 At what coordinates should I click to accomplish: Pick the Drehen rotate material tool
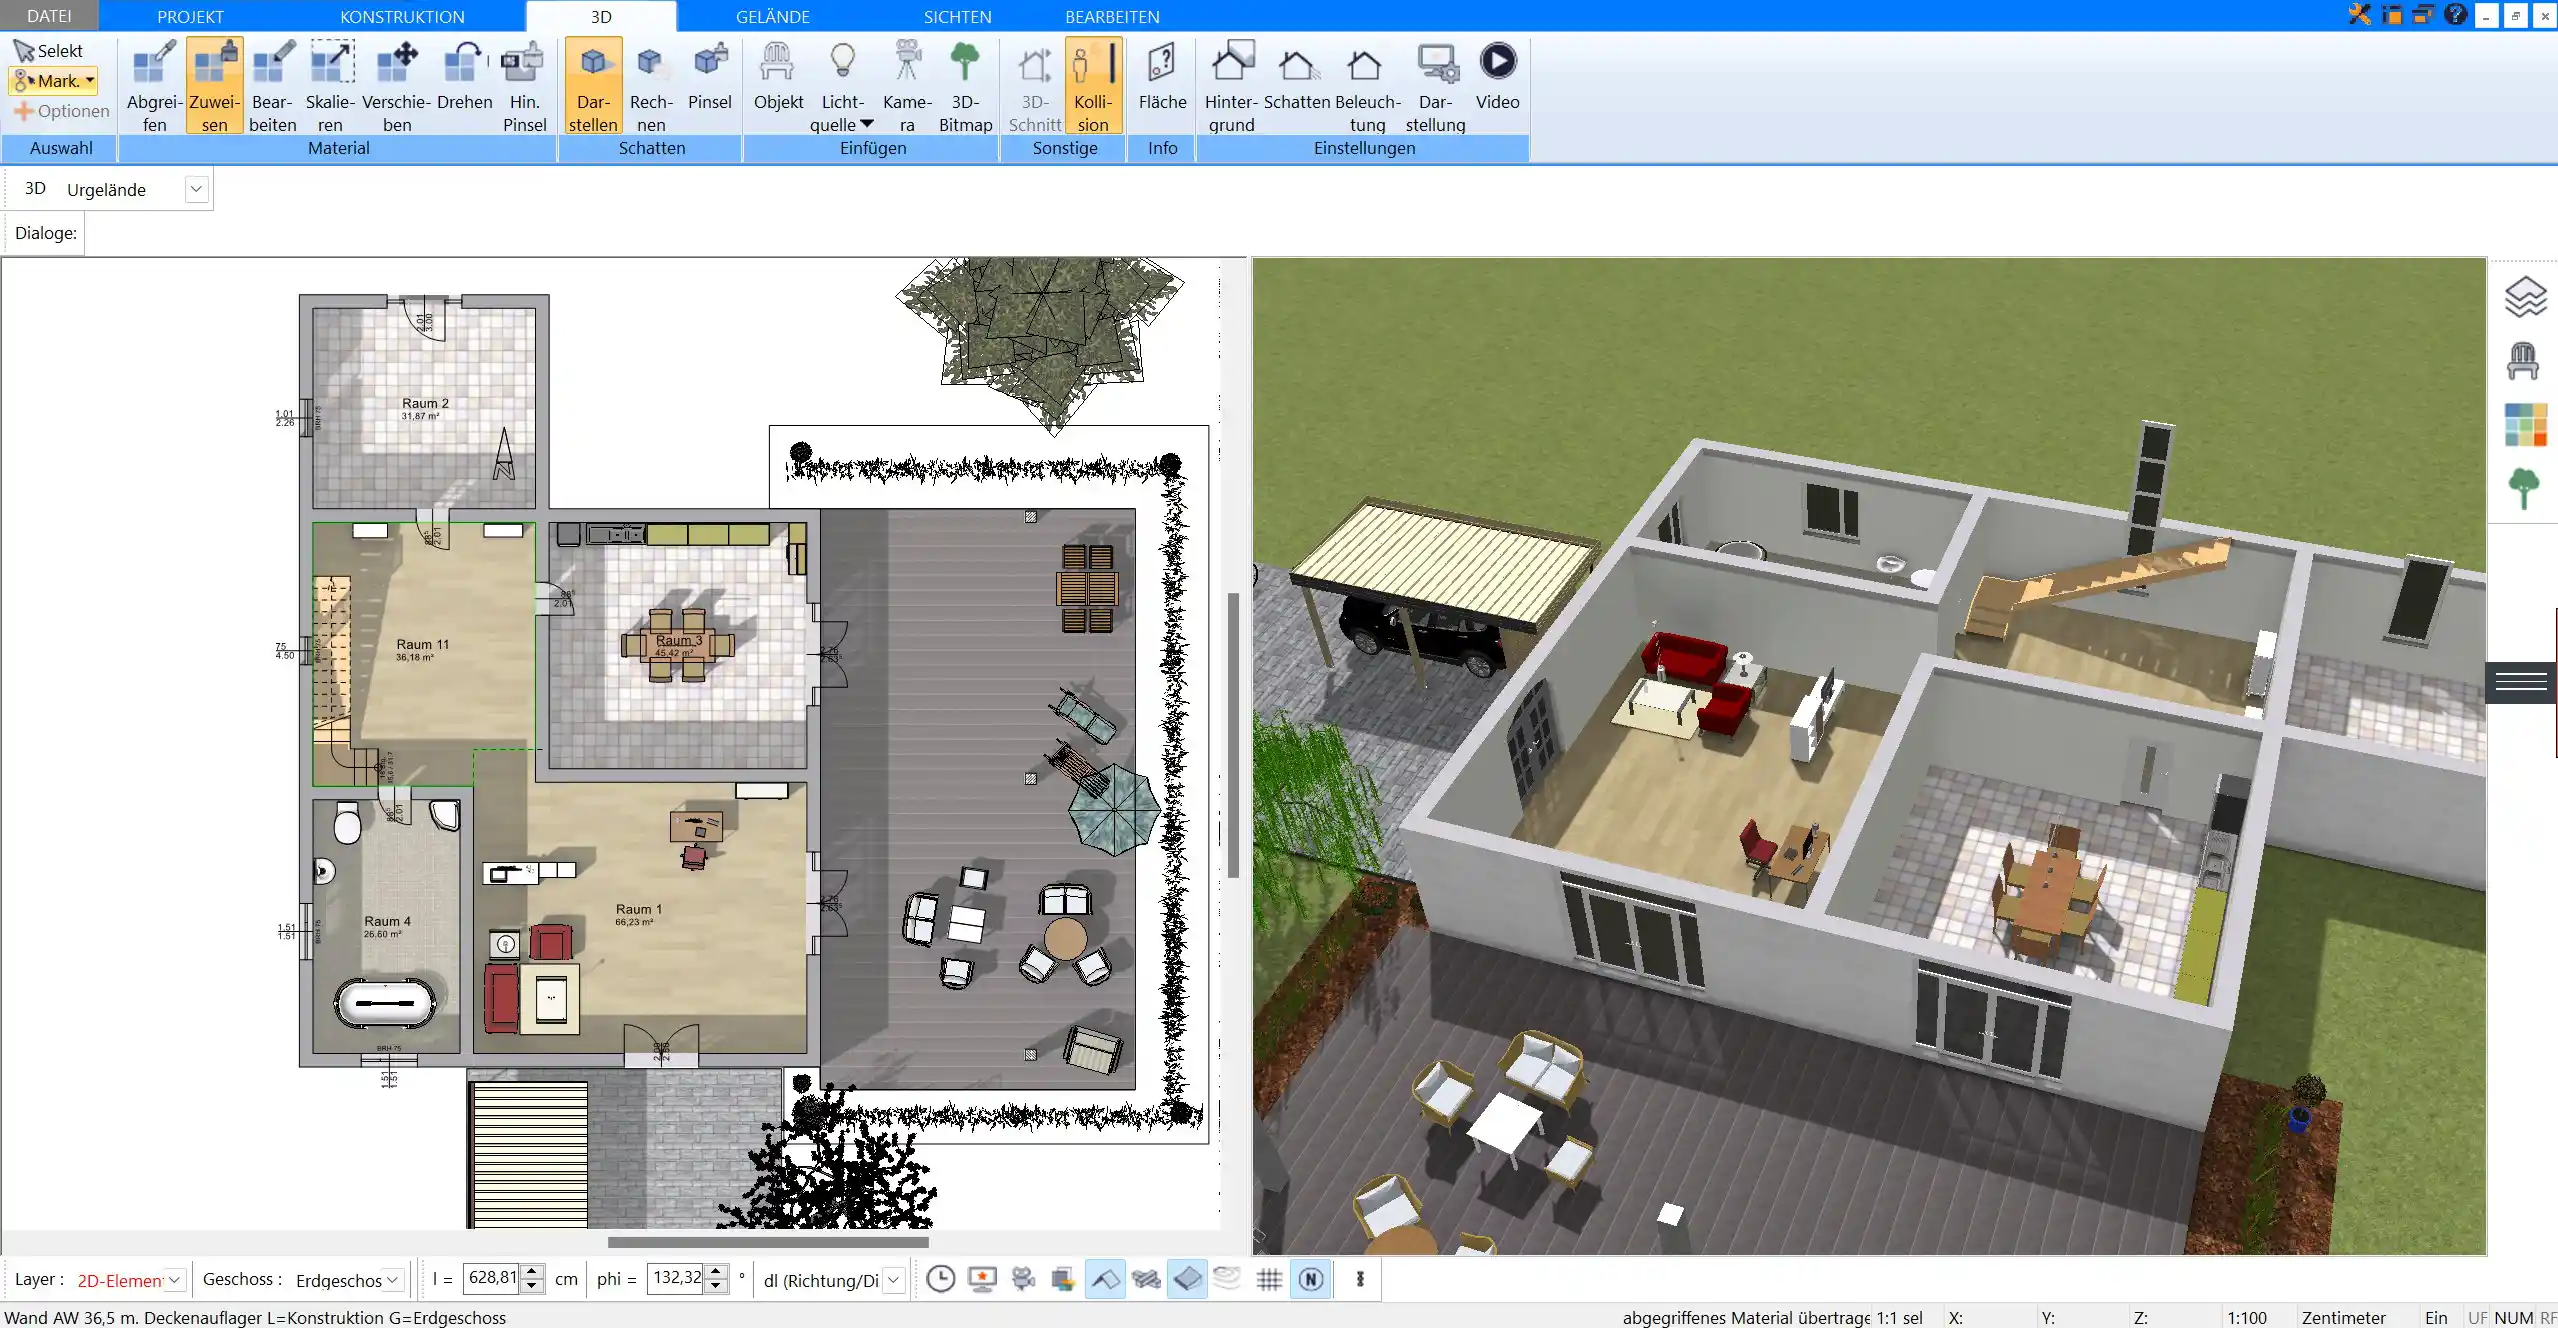click(464, 76)
